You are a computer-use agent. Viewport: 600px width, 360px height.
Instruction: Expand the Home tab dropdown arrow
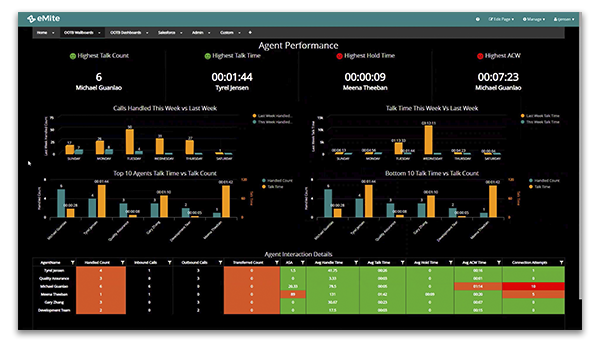coord(53,33)
